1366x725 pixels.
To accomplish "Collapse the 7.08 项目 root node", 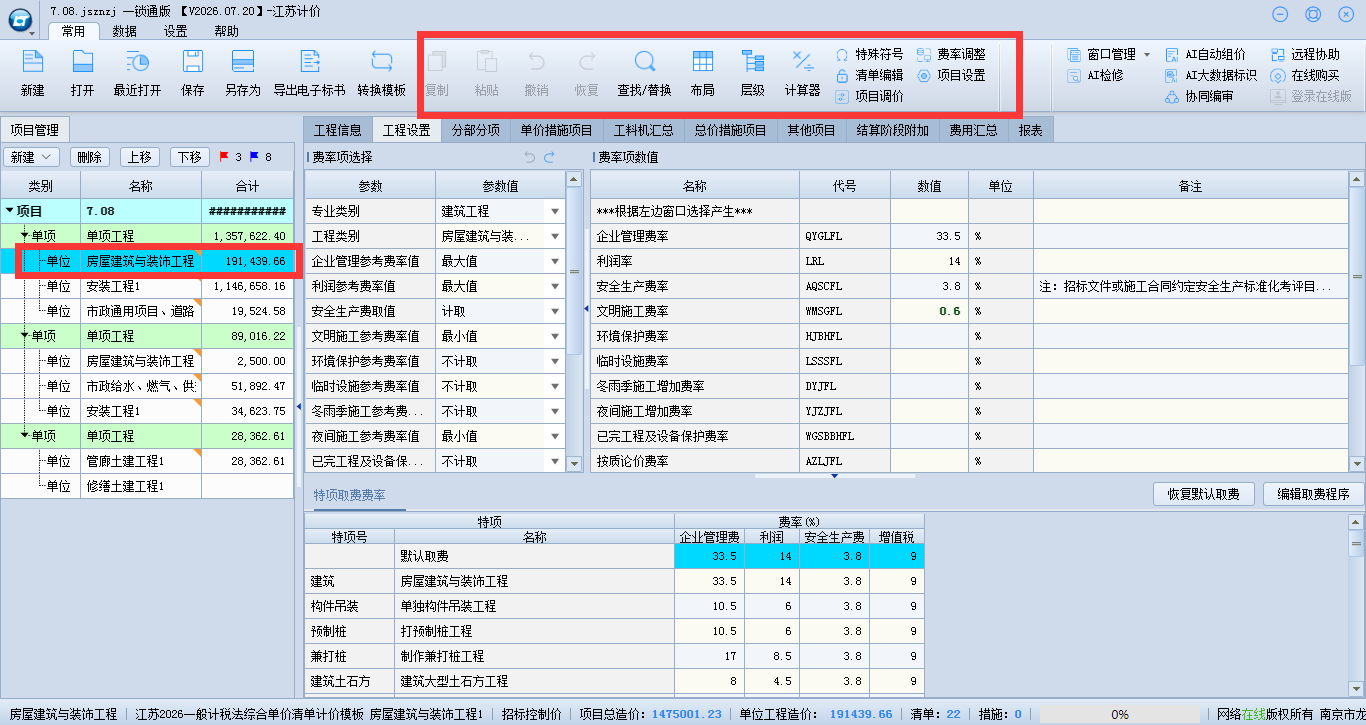I will pos(10,211).
